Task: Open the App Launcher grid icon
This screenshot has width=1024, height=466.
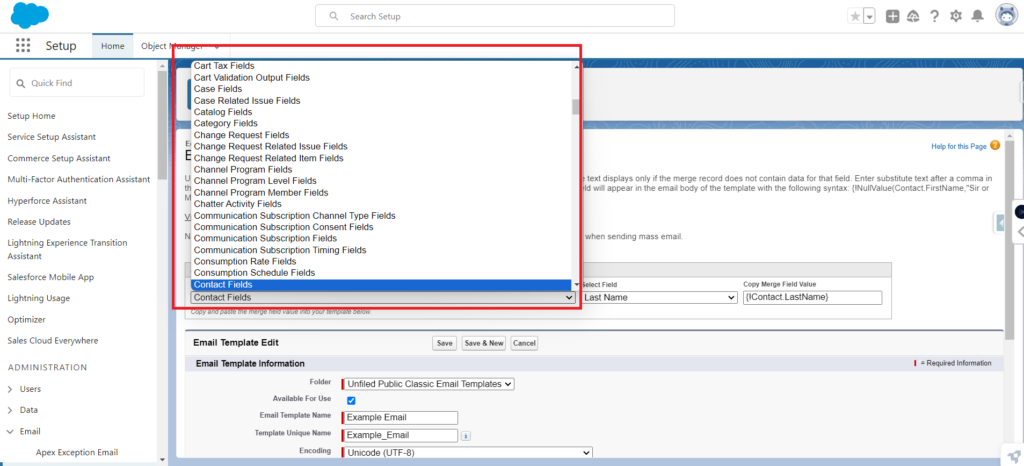Action: pyautogui.click(x=23, y=46)
